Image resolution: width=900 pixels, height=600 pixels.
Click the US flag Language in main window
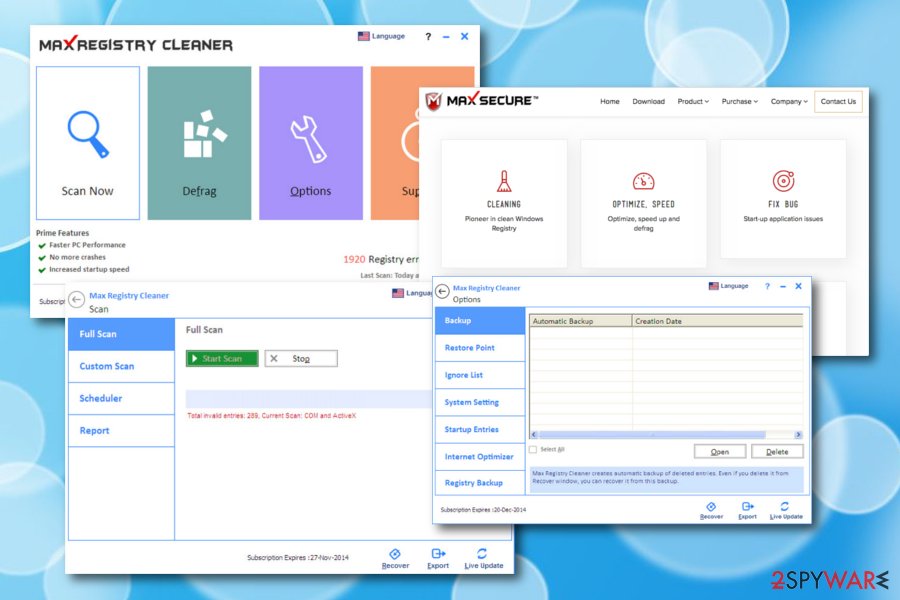[x=382, y=36]
